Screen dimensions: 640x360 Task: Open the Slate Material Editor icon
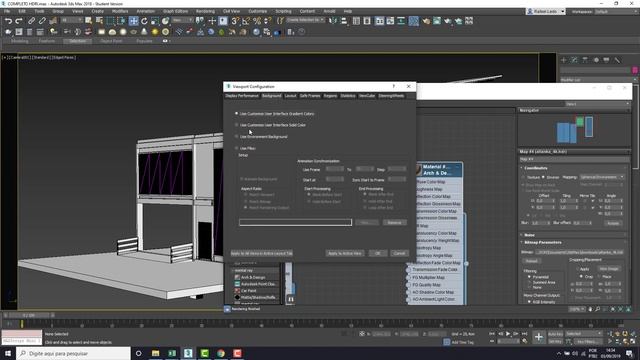[x=413, y=21]
